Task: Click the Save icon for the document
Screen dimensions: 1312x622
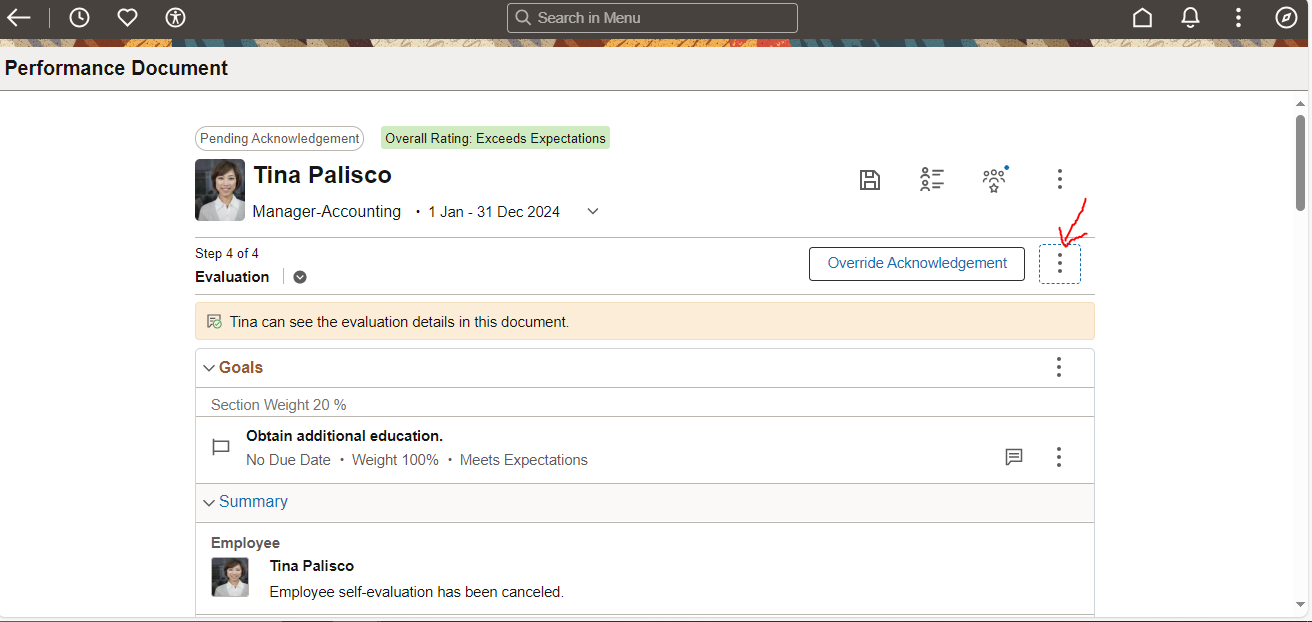Action: coord(869,179)
